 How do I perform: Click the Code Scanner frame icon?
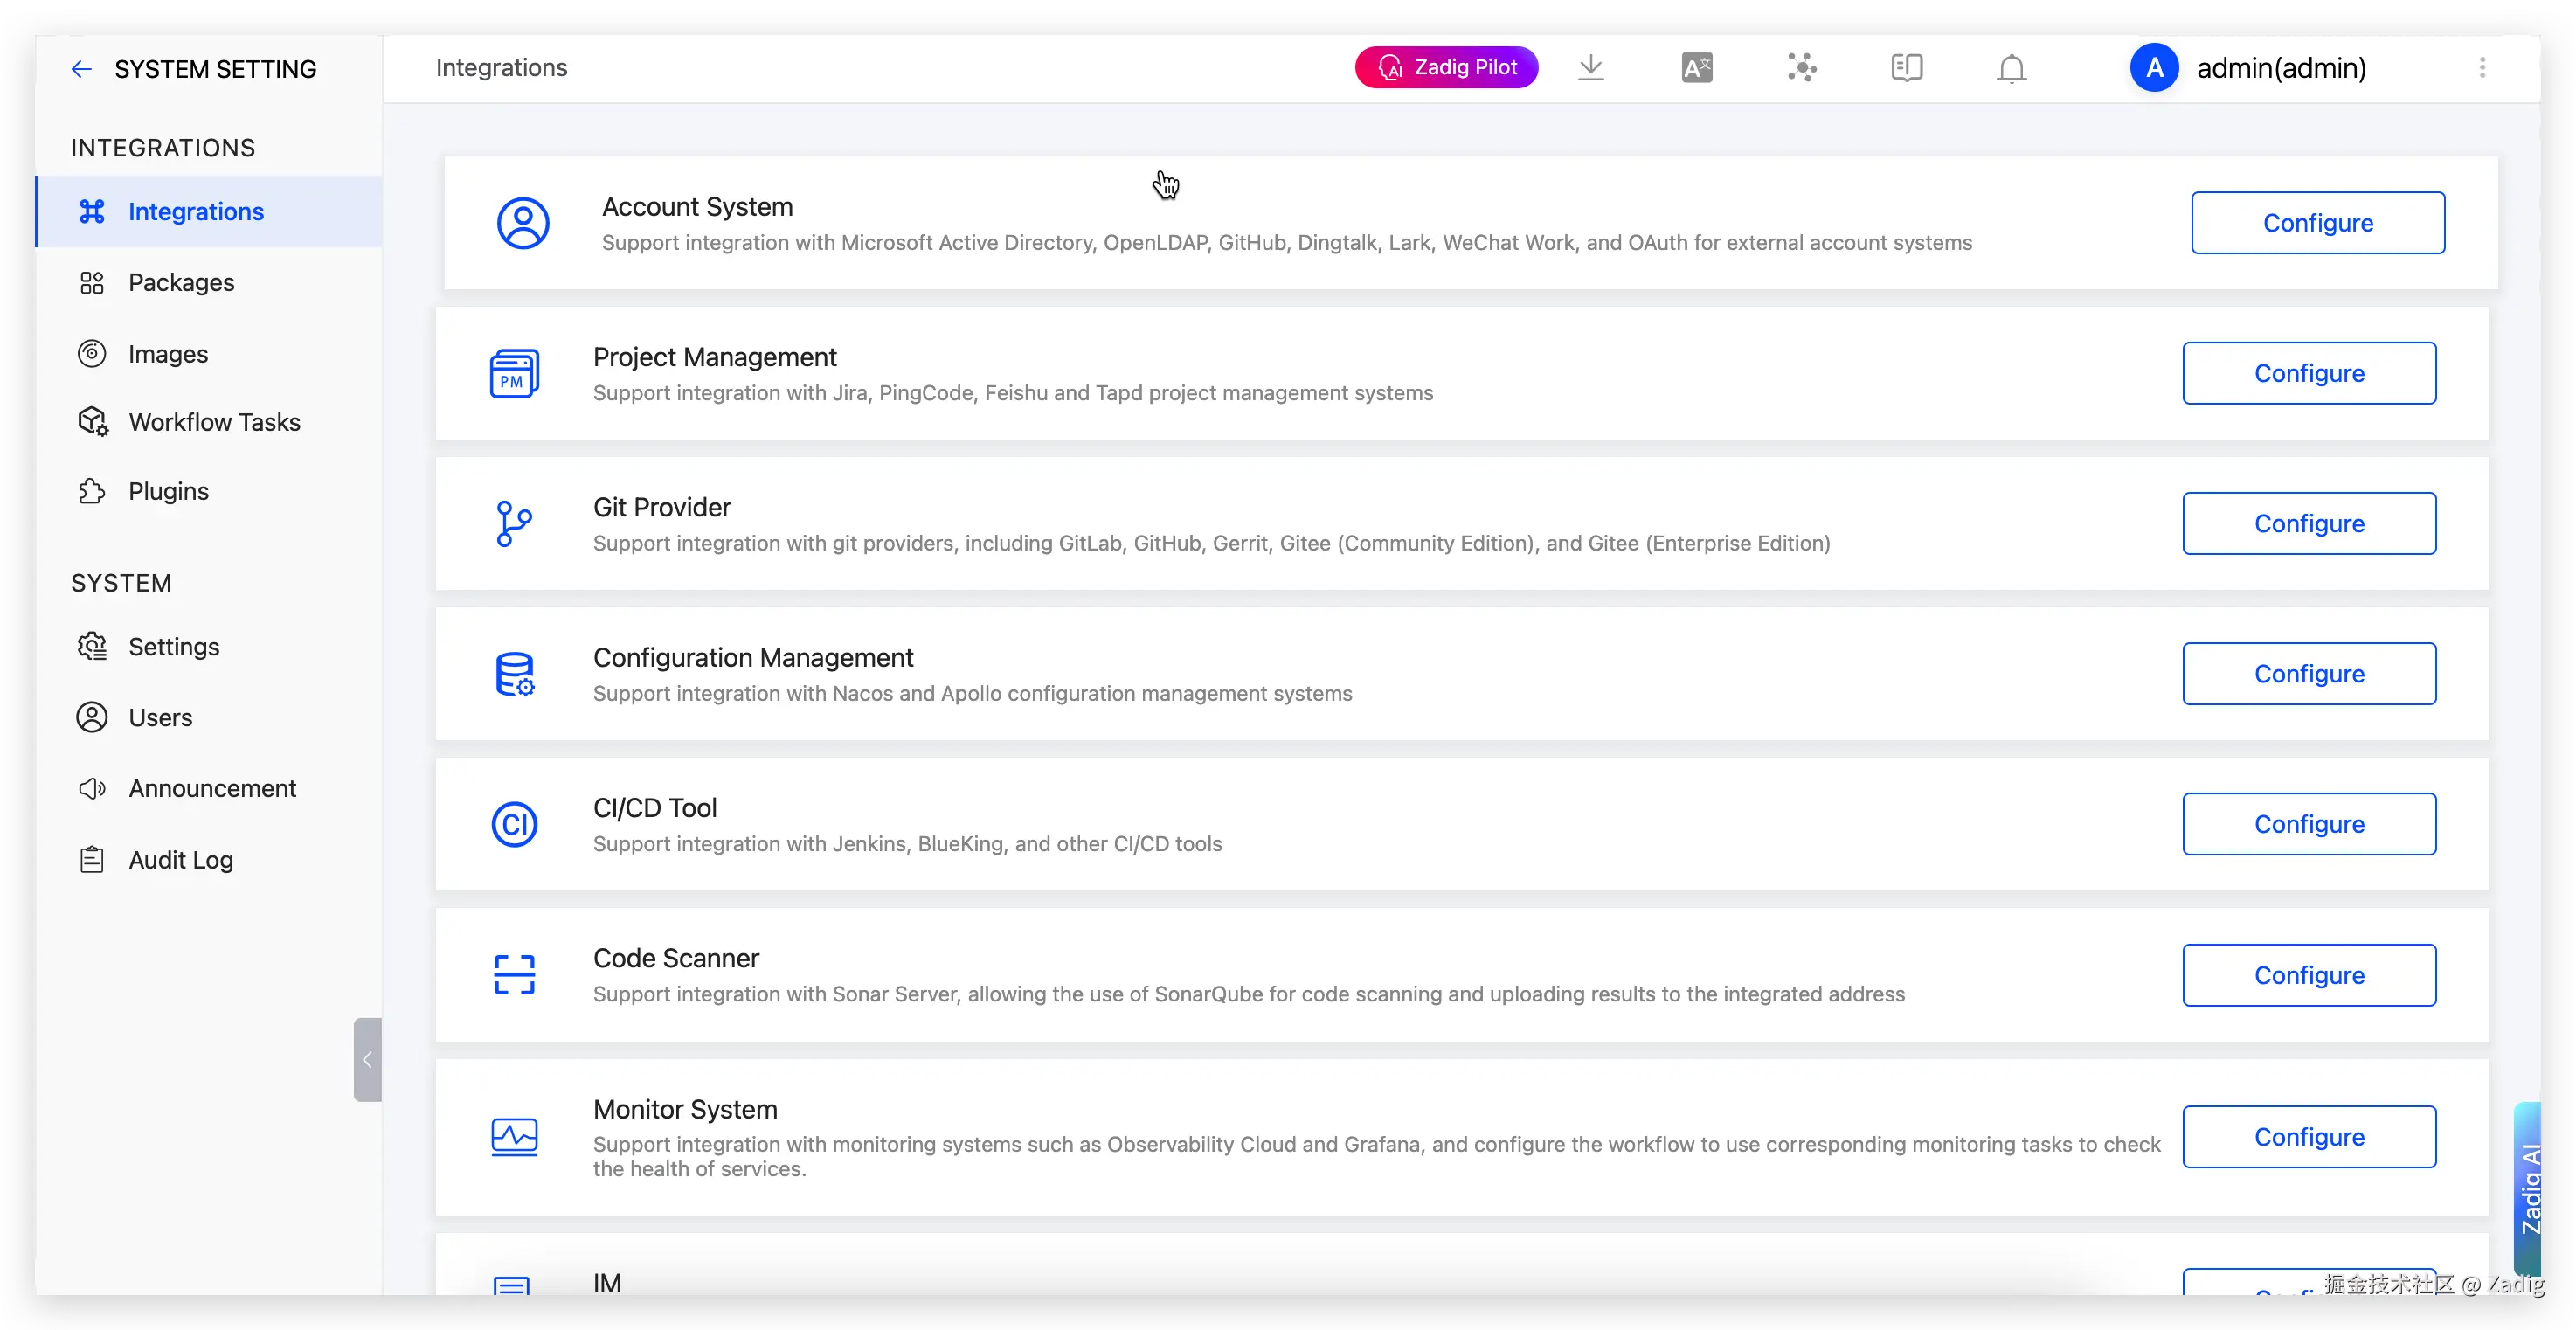[x=514, y=975]
